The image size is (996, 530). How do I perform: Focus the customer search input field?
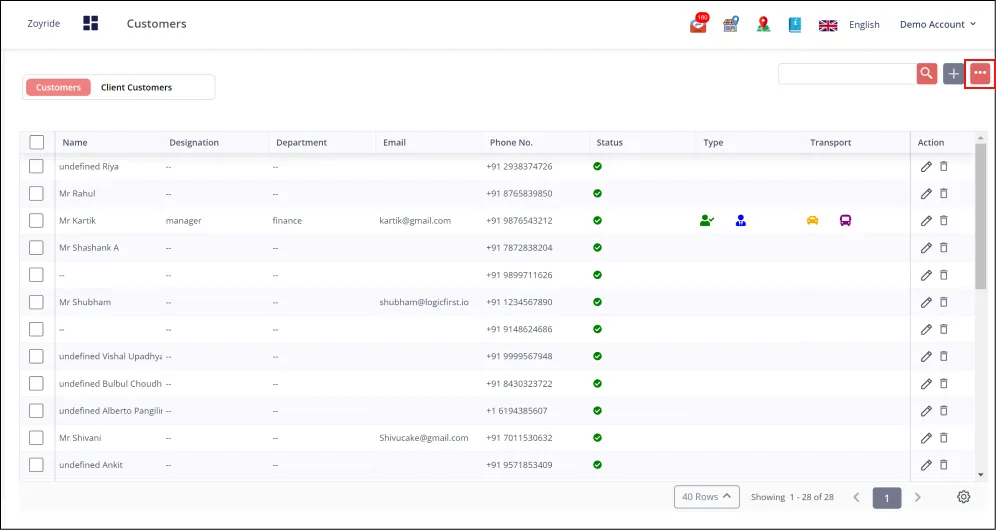[847, 74]
